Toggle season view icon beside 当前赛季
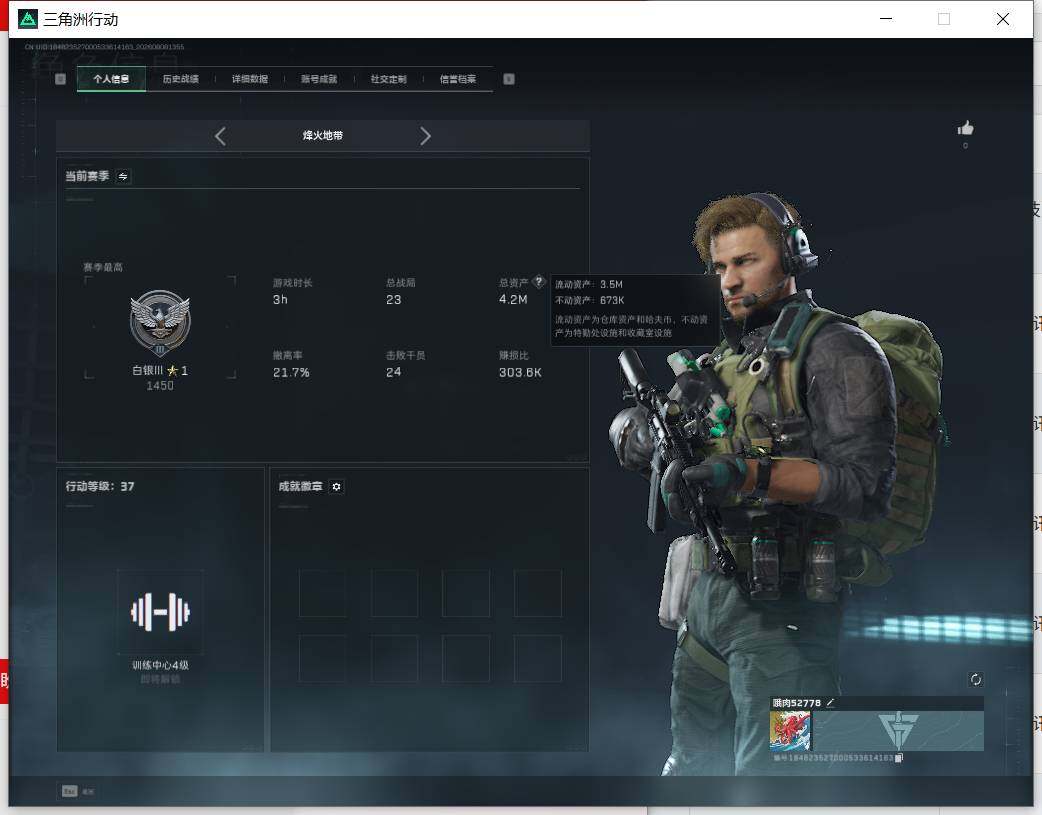1042x815 pixels. [123, 176]
